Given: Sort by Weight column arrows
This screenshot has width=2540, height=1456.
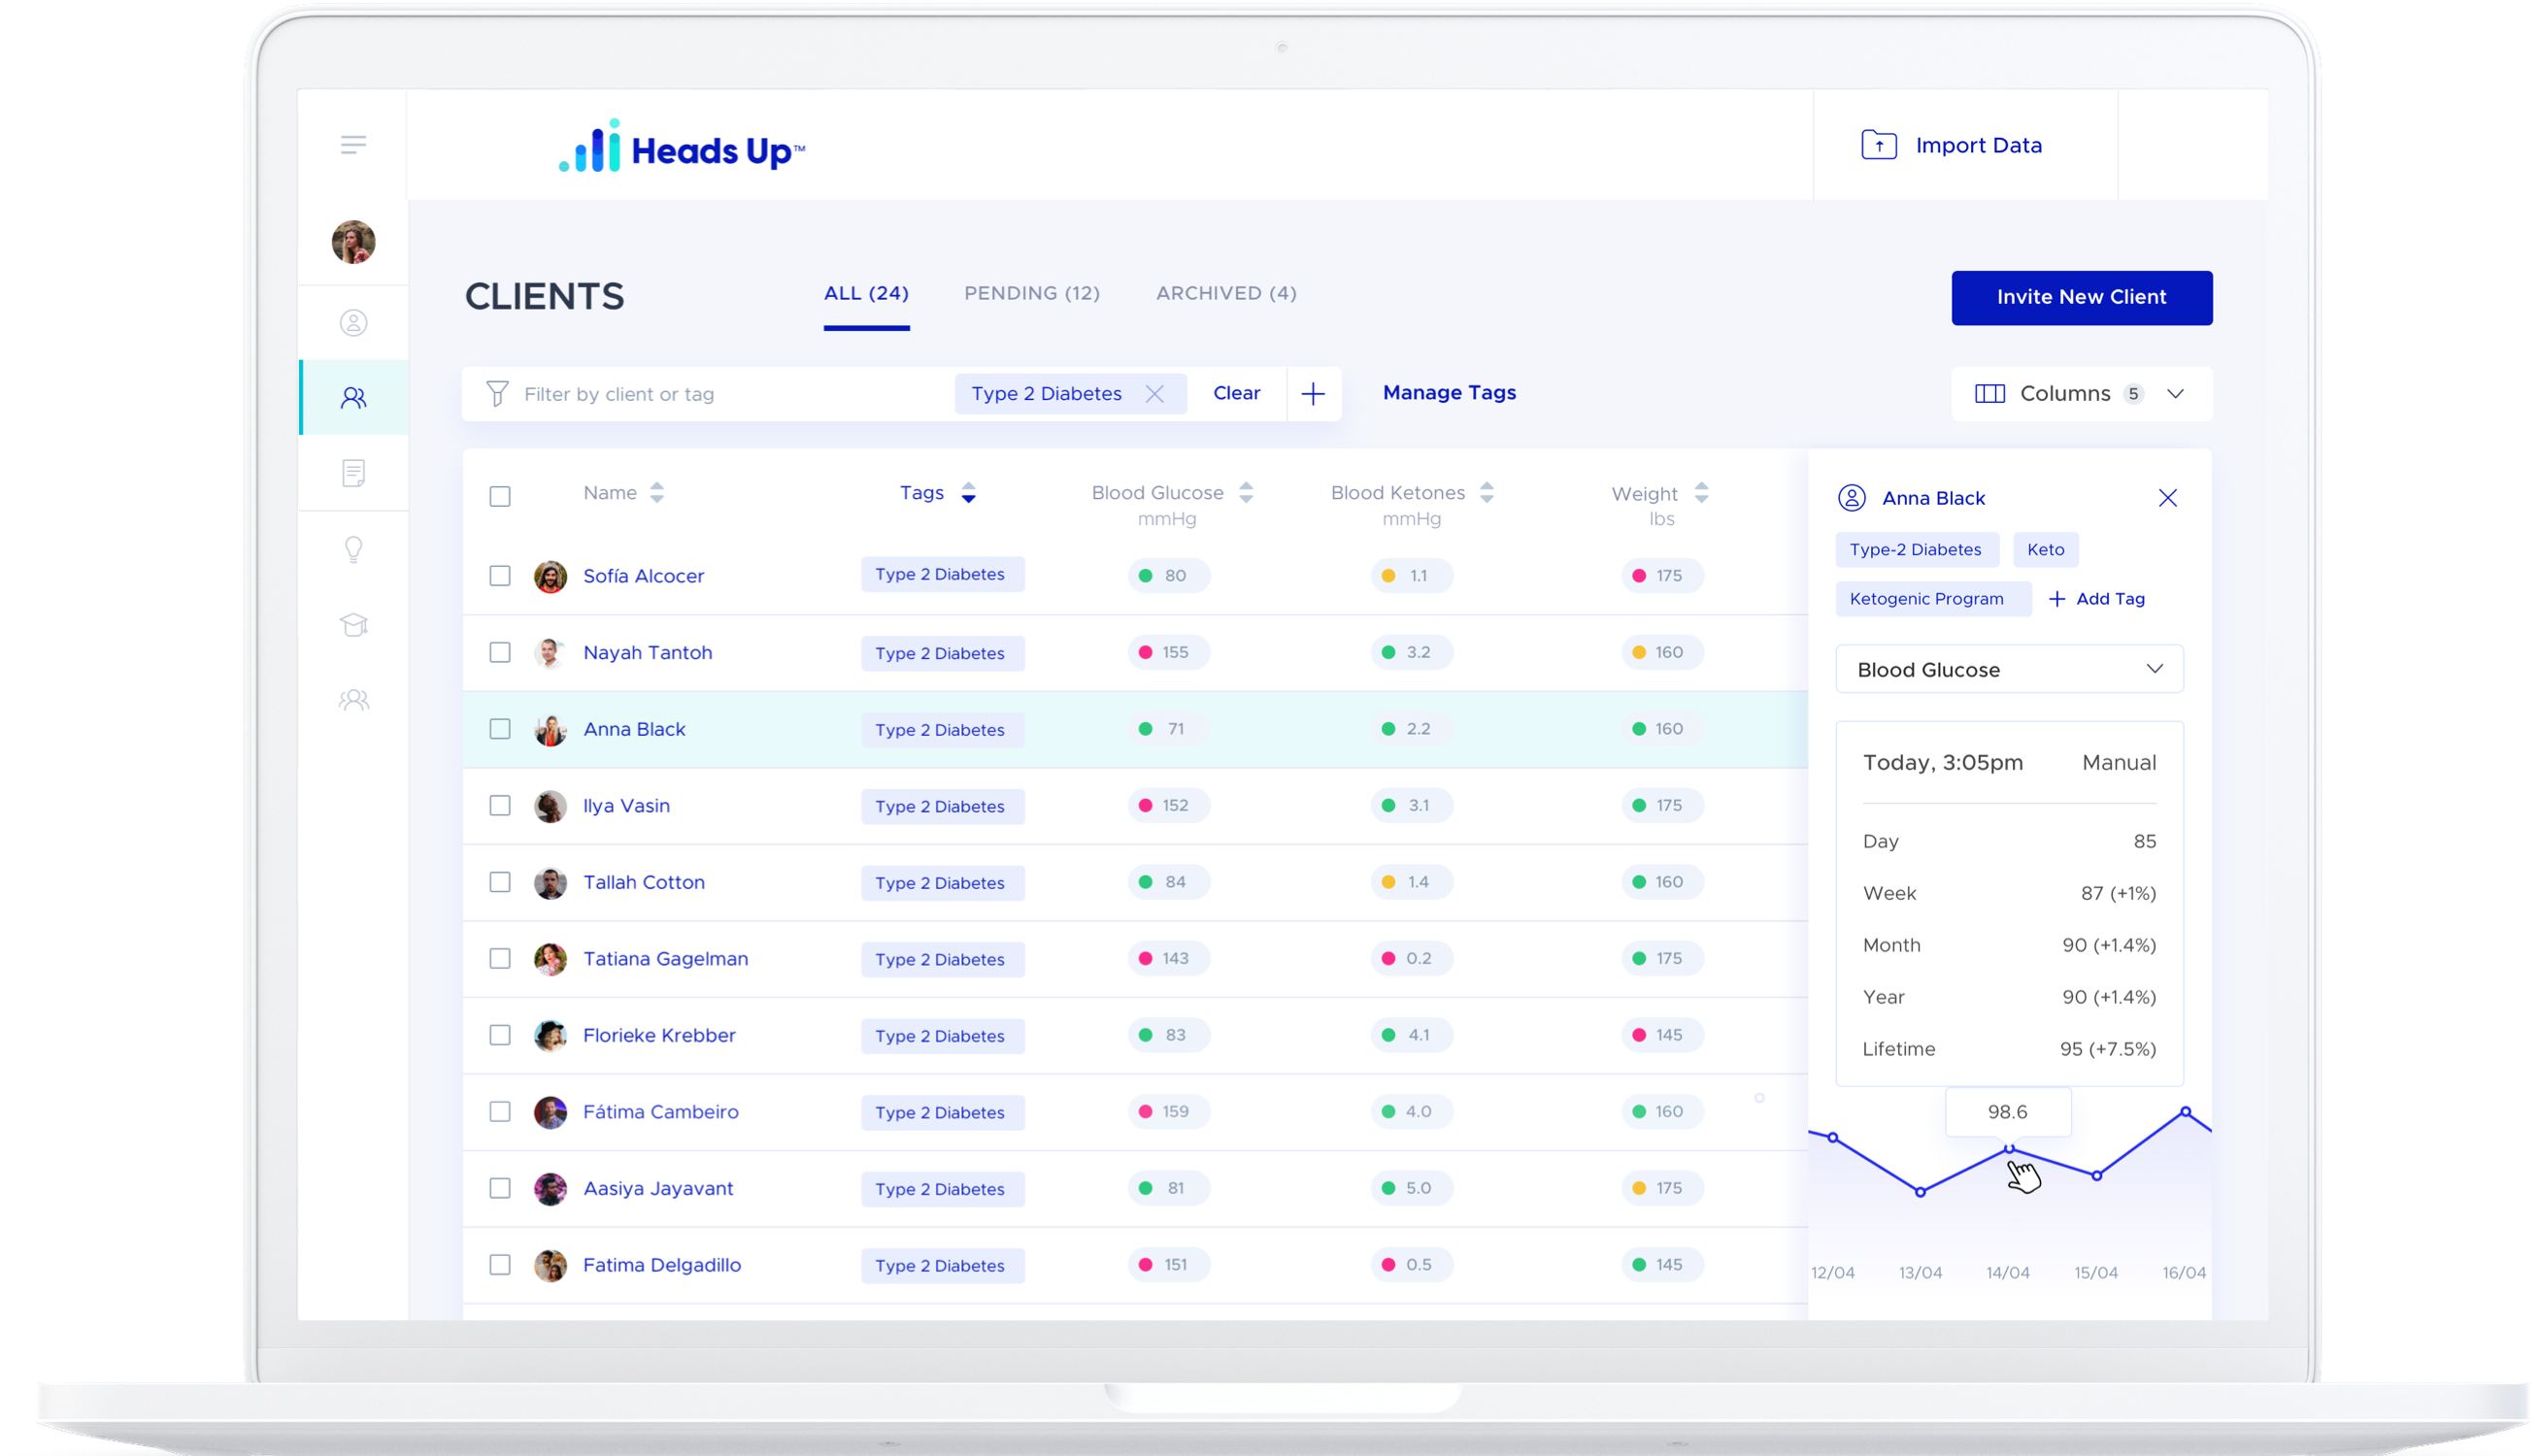Looking at the screenshot, I should 1701,493.
